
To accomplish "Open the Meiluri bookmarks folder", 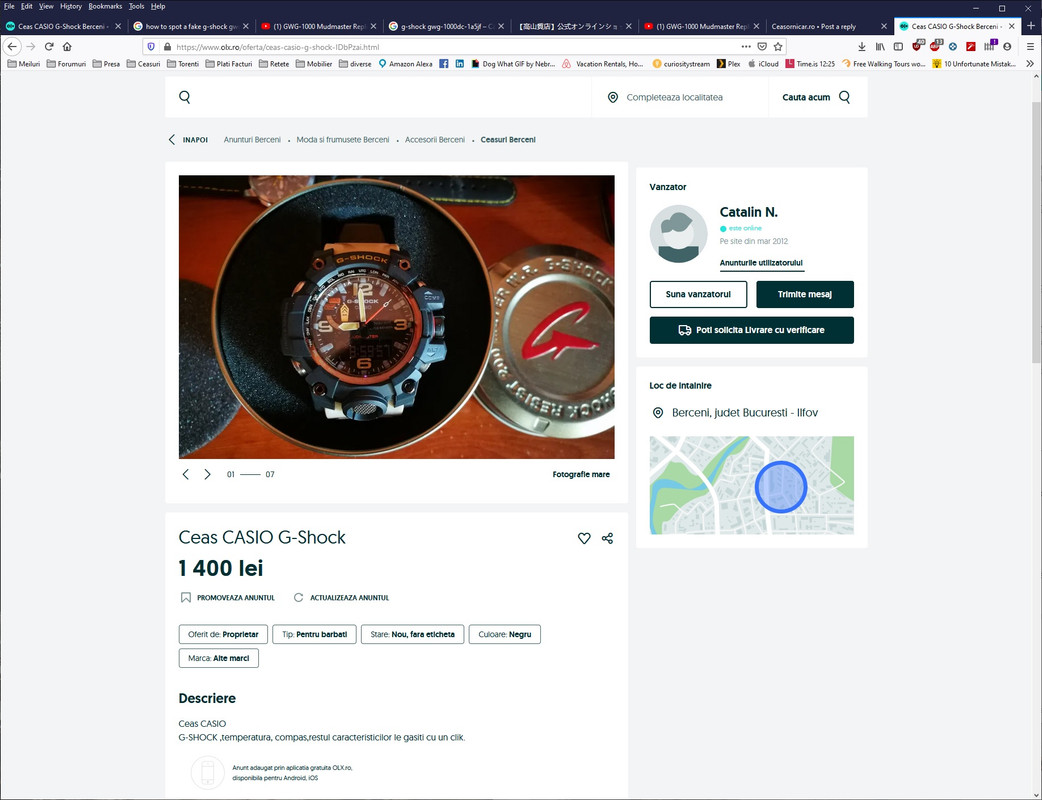I will (x=23, y=64).
